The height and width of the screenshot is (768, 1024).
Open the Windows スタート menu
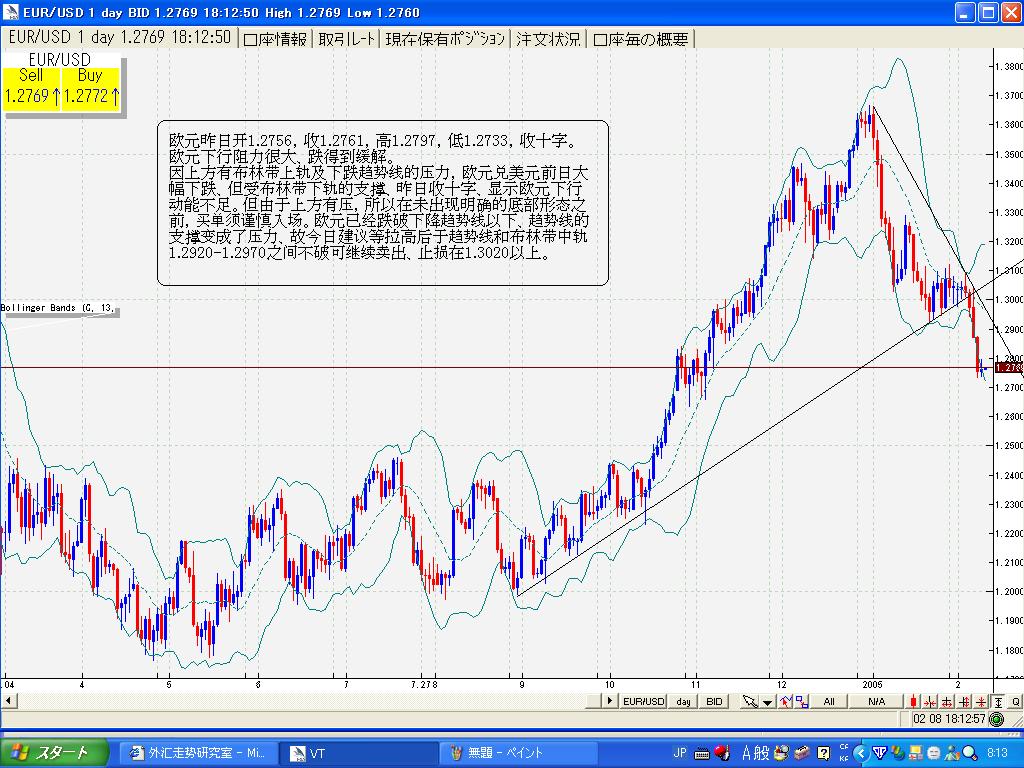pyautogui.click(x=54, y=753)
